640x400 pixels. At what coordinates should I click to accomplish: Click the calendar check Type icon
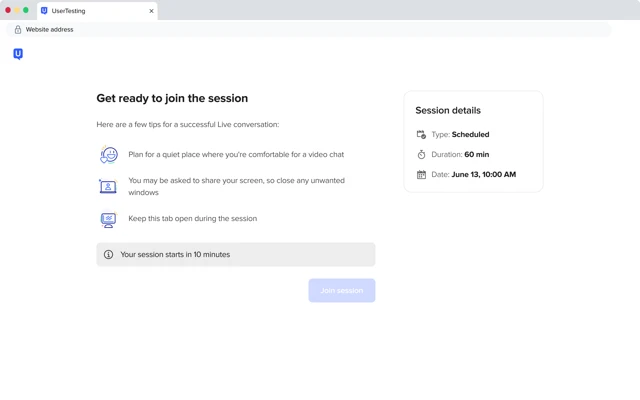(x=421, y=134)
